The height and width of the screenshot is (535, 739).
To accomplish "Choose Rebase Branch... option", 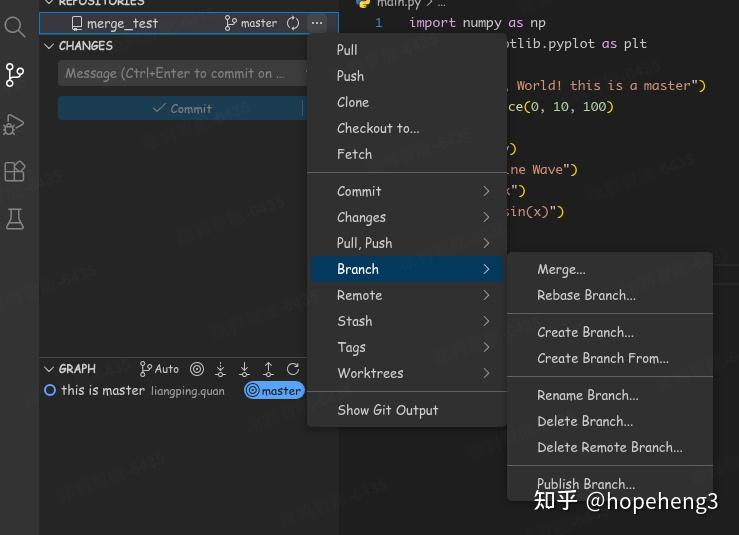I will pyautogui.click(x=610, y=296).
